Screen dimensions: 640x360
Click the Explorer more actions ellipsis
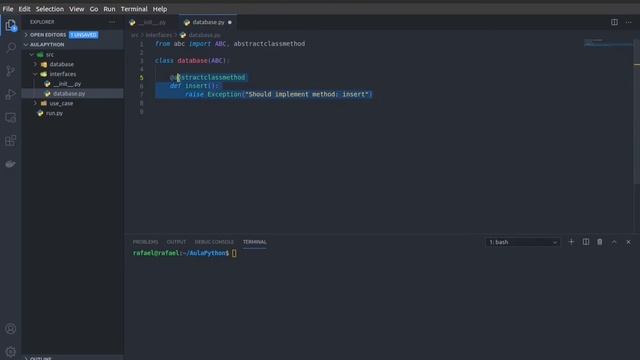tap(112, 22)
